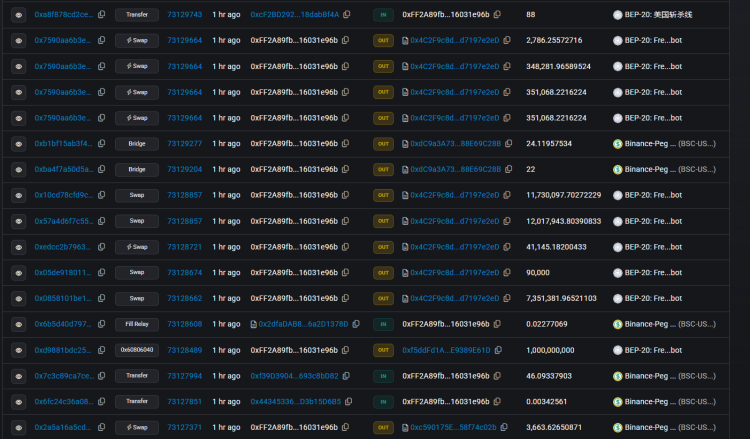This screenshot has height=439, width=750.
Task: Copy the sender address 0xcF2BD292...18dabBf4A
Action: click(347, 15)
